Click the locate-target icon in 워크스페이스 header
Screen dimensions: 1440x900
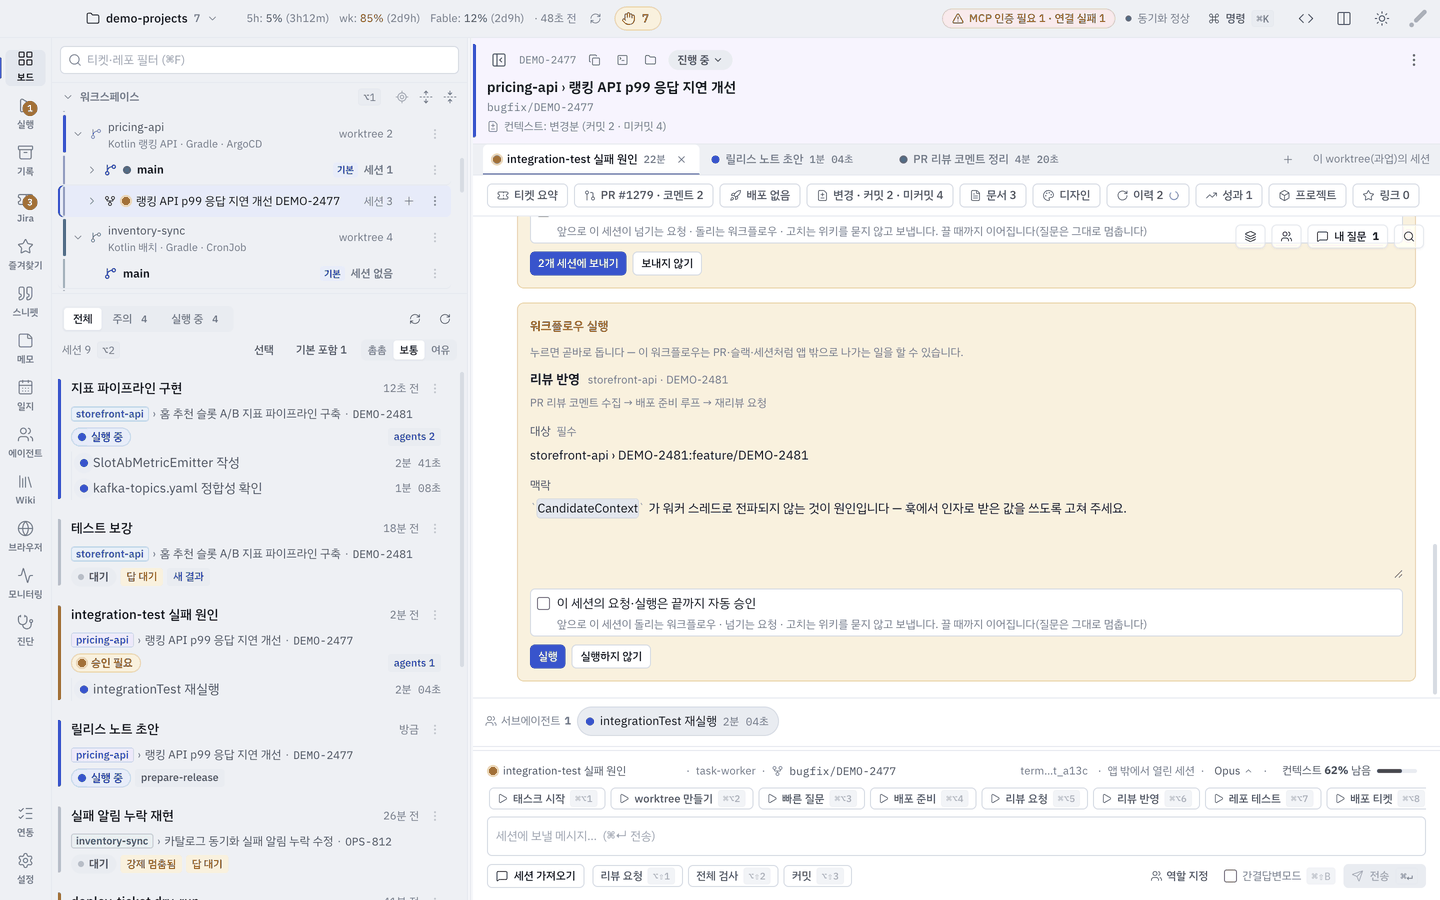tap(402, 97)
